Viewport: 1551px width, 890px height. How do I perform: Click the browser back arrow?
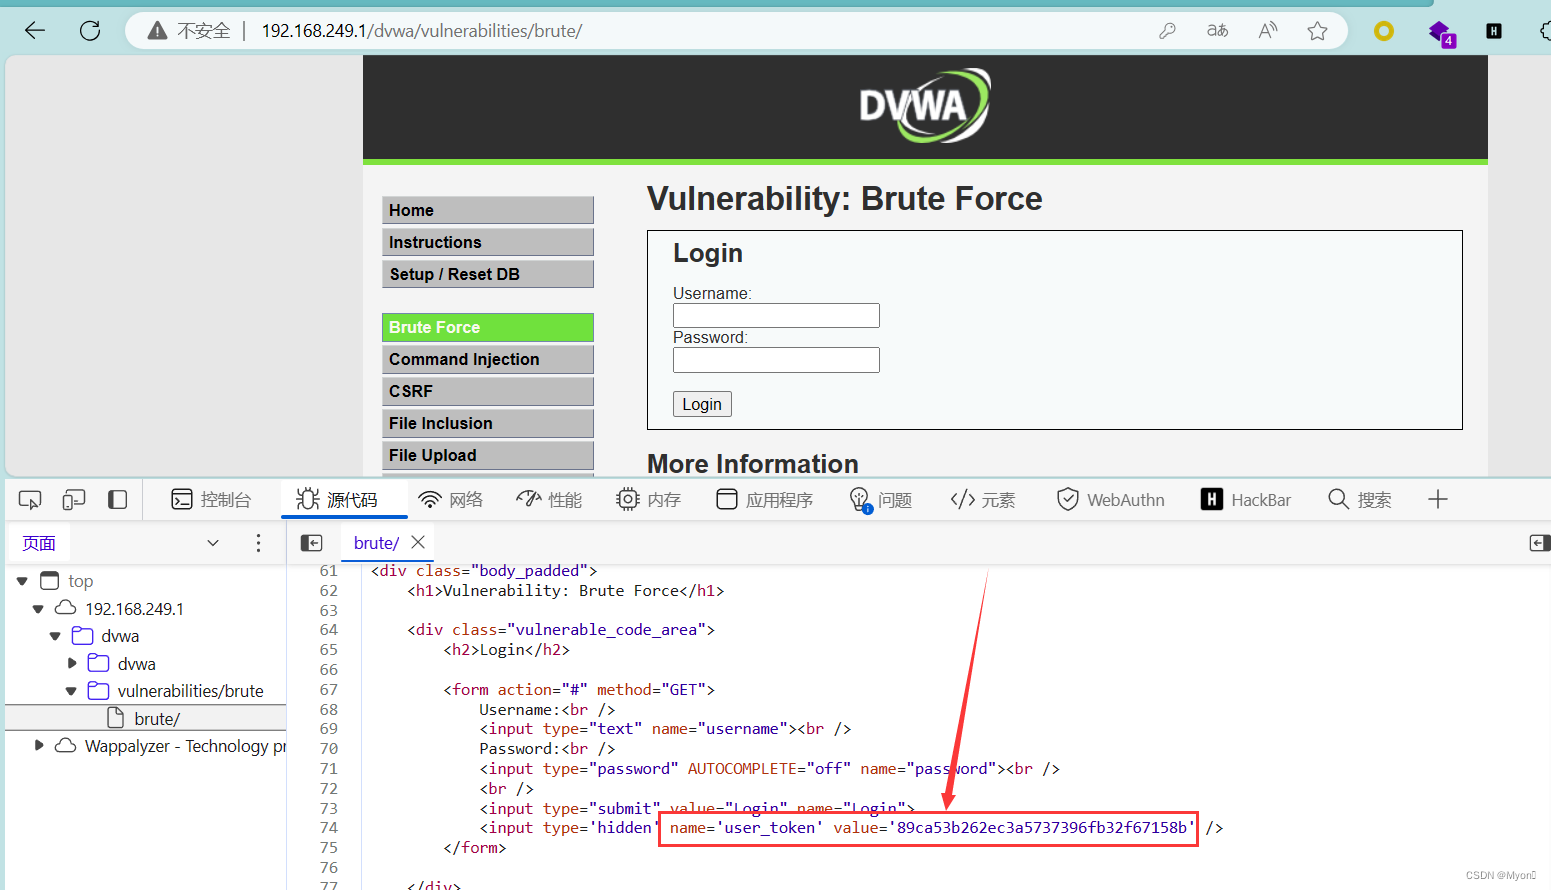(34, 30)
